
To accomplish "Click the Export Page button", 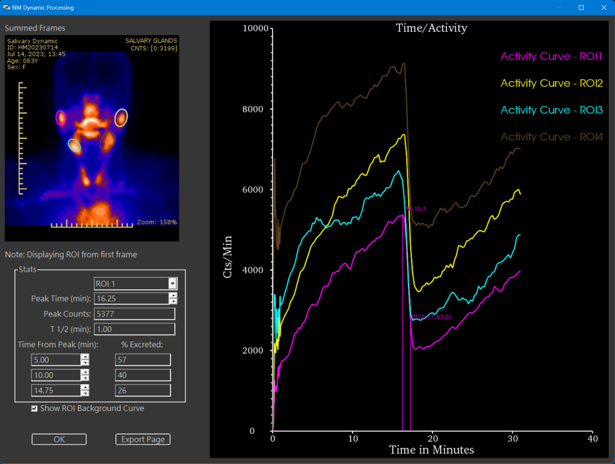I will (143, 439).
